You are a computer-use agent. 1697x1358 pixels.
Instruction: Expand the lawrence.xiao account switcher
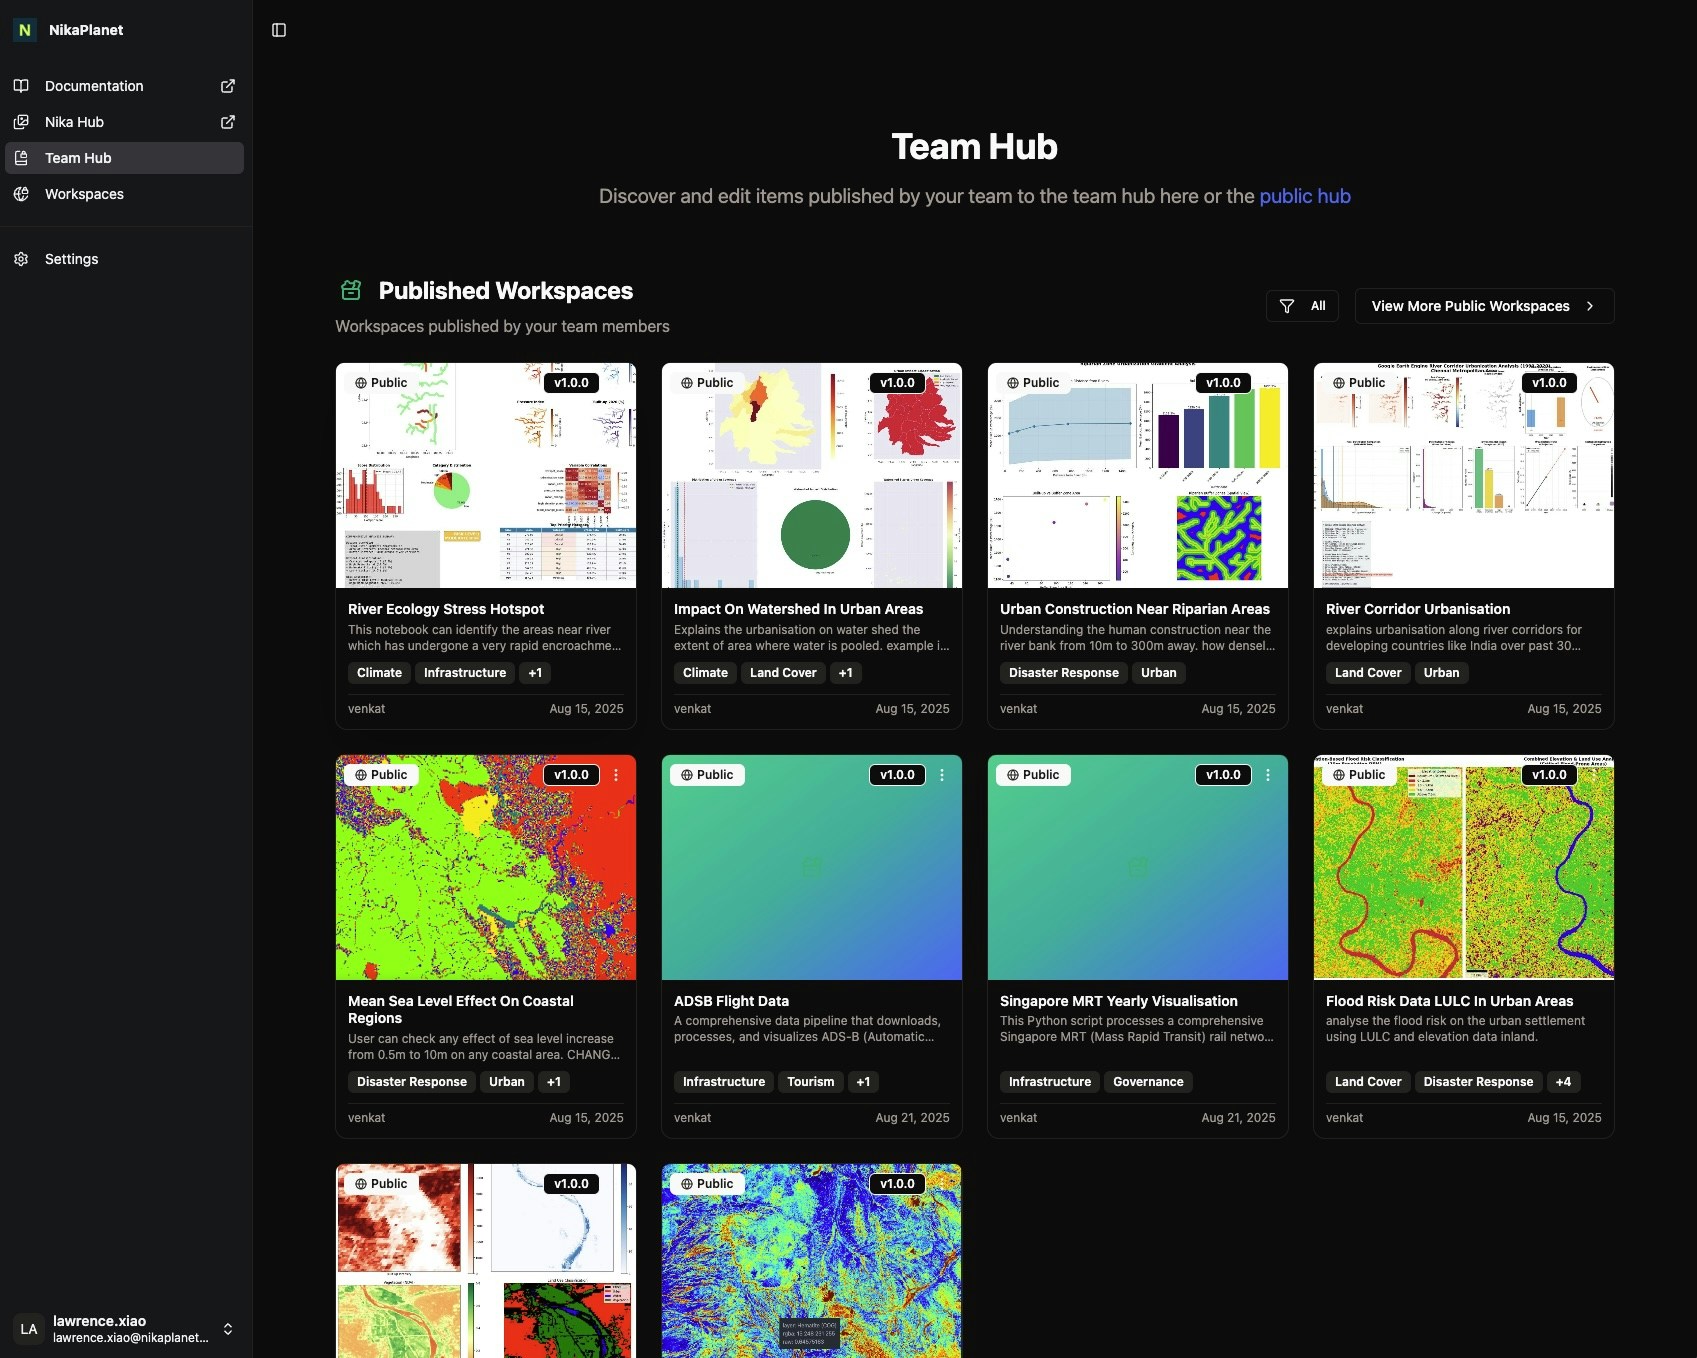[x=228, y=1329]
